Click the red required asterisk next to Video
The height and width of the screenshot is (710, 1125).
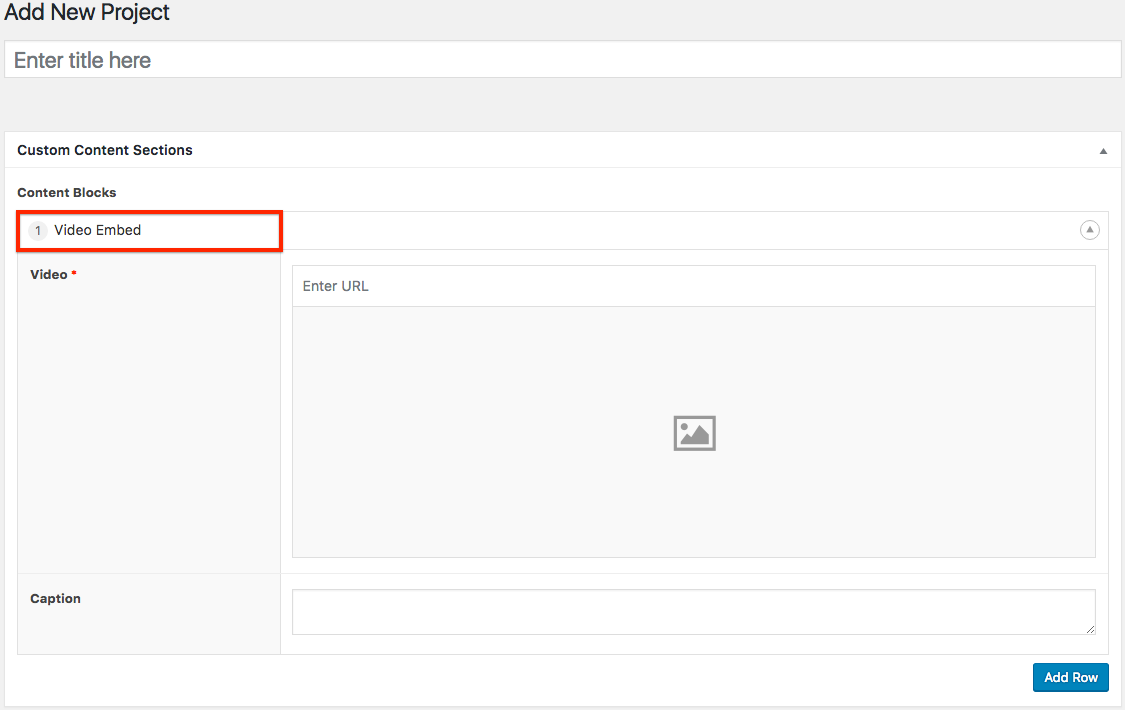[74, 274]
